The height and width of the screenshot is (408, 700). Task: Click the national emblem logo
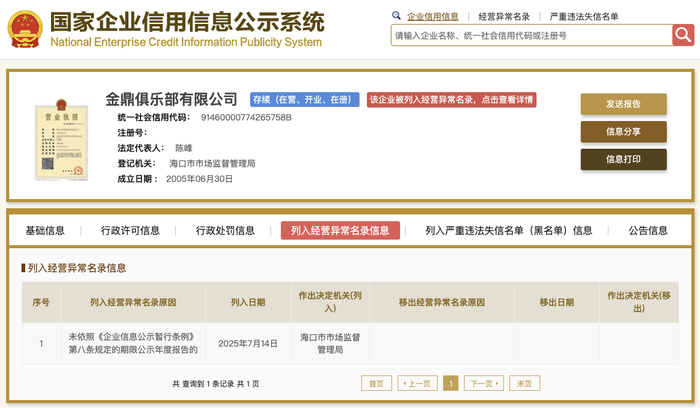[x=25, y=29]
